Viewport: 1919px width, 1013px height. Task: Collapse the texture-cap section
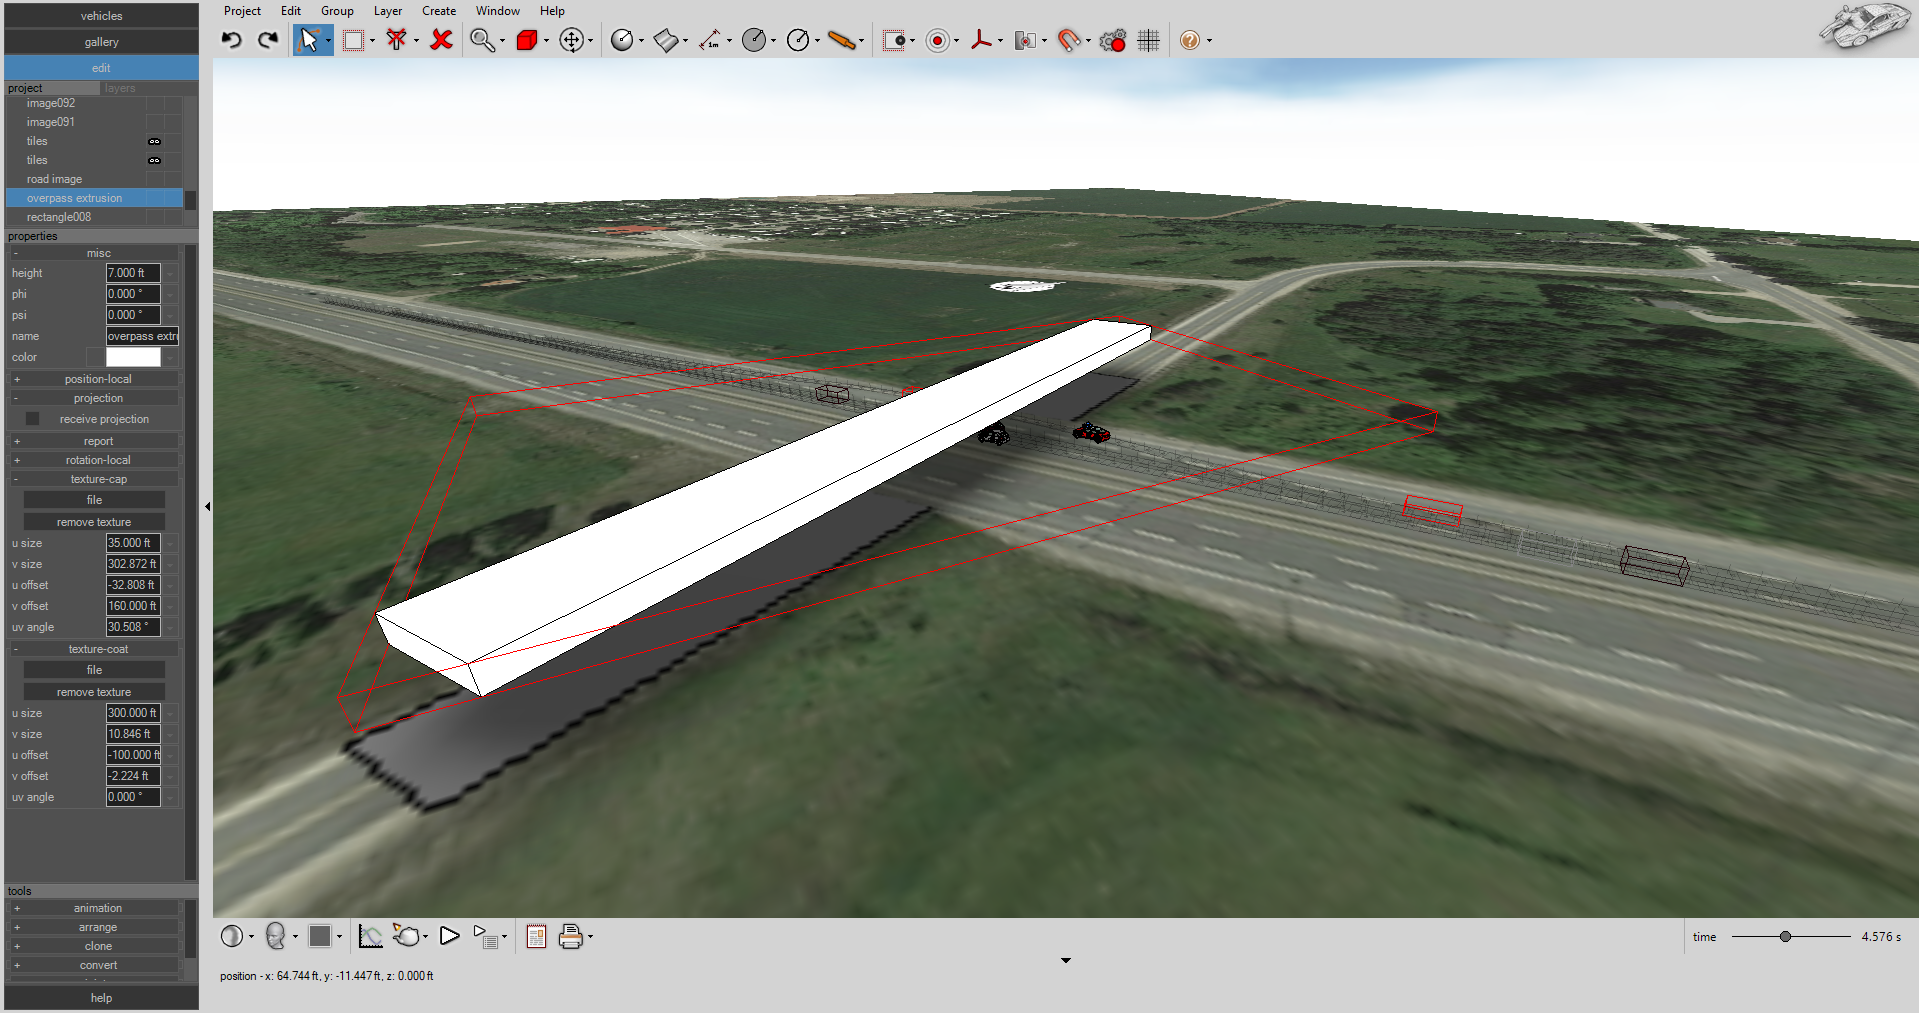pyautogui.click(x=16, y=479)
